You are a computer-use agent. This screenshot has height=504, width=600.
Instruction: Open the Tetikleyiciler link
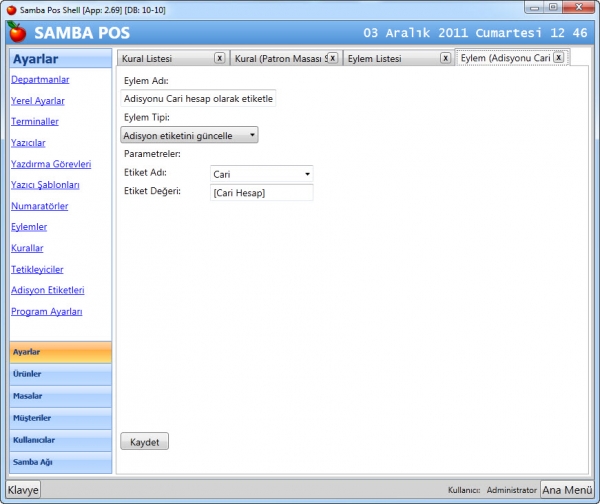37,269
